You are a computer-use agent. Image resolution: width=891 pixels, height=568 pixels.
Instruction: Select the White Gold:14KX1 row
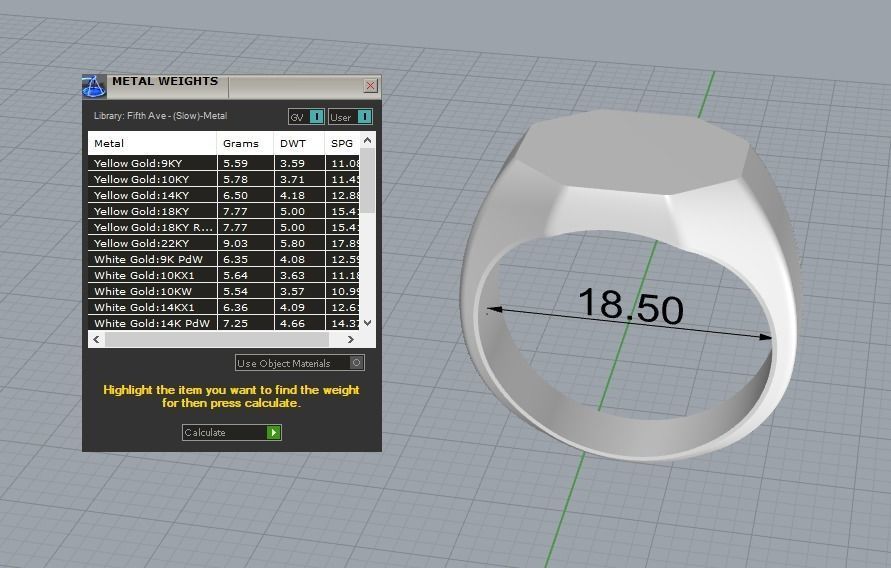(224, 307)
